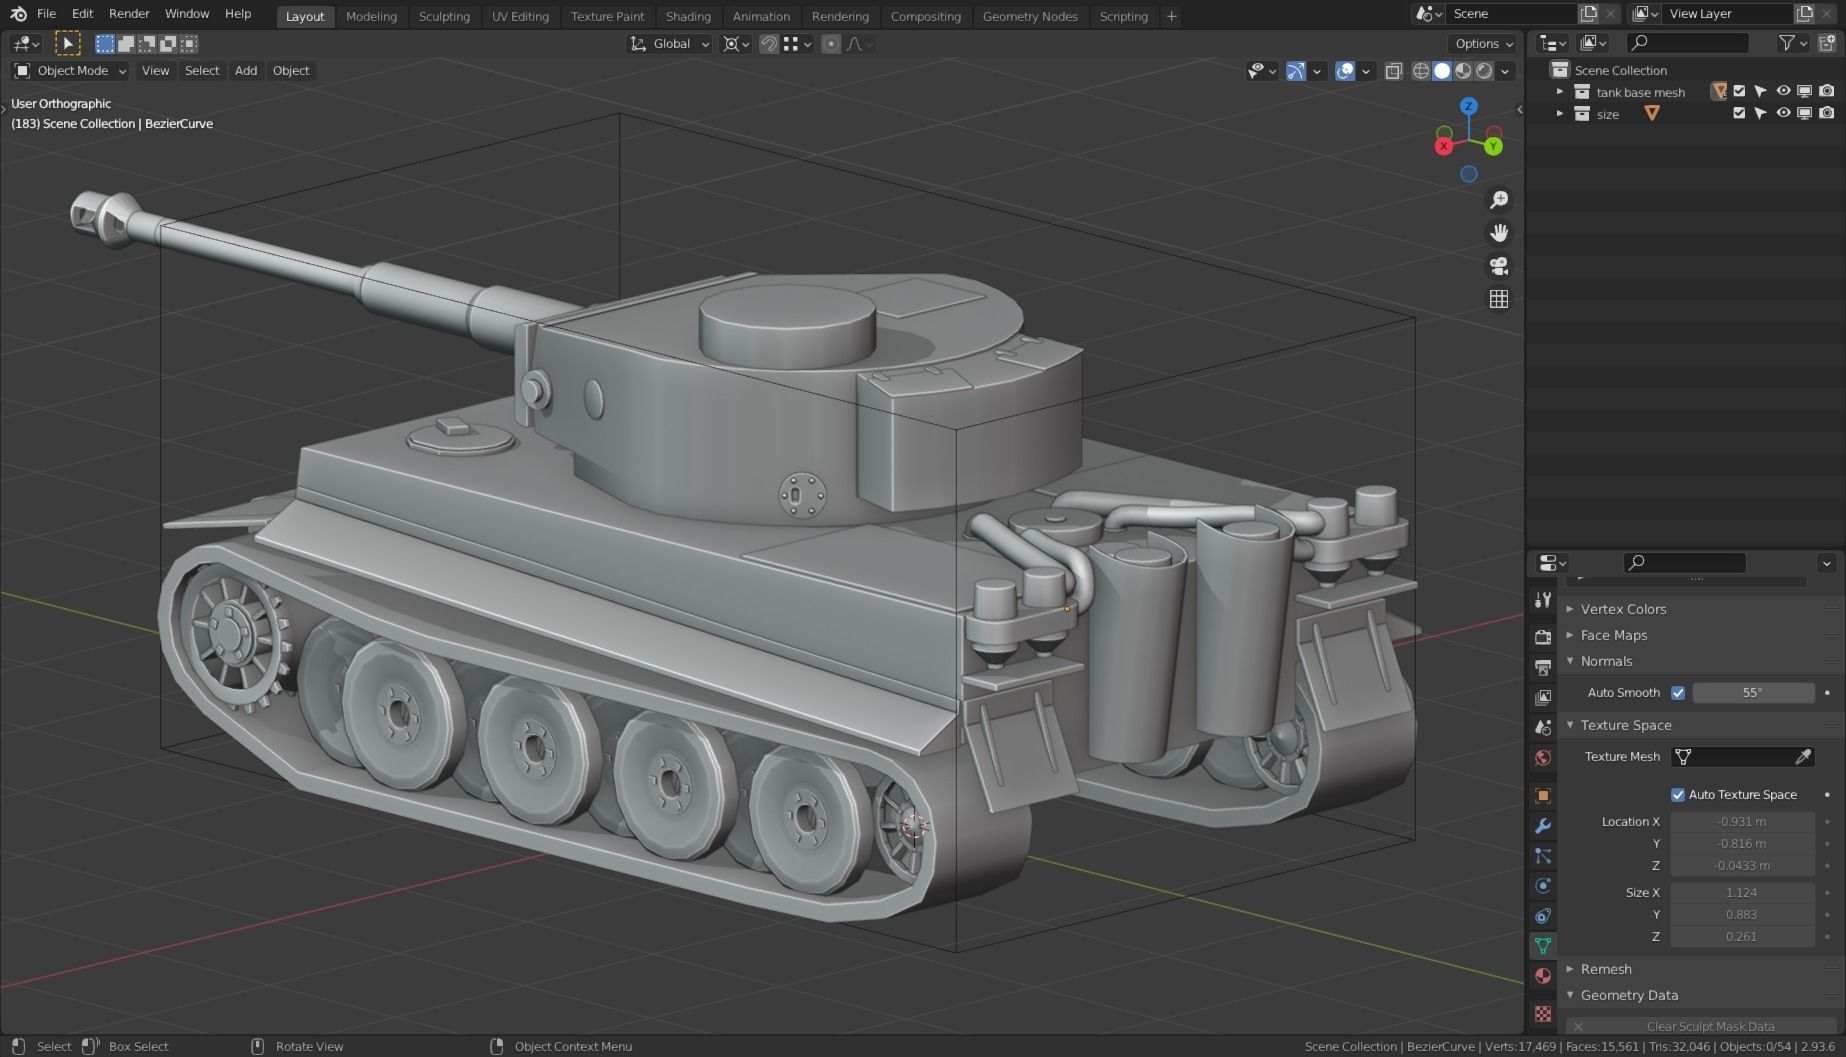Screen dimensions: 1846x1057
Task: Toggle the camera view icon
Action: [1498, 266]
